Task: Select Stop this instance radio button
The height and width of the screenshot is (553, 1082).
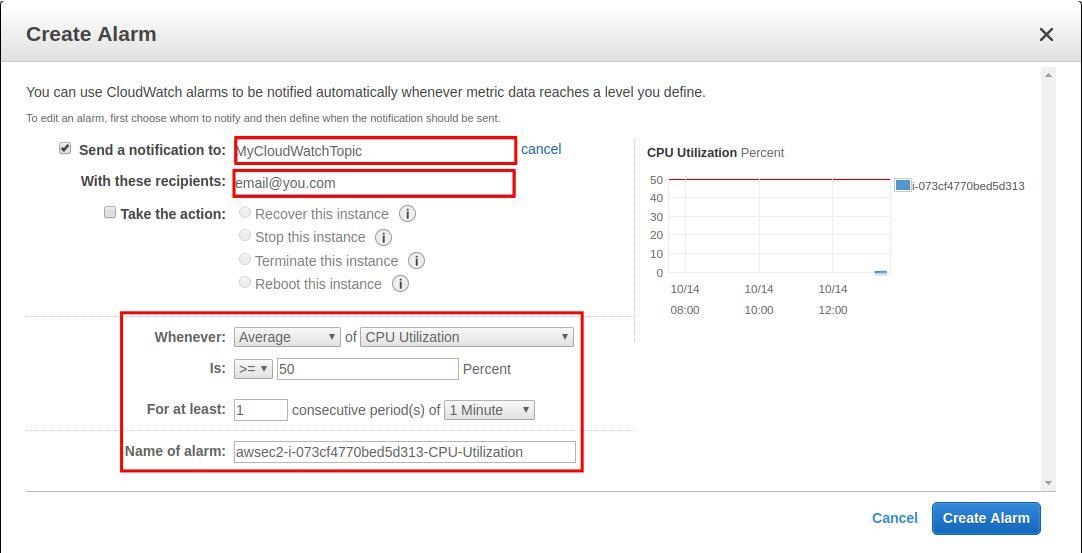Action: pyautogui.click(x=244, y=235)
